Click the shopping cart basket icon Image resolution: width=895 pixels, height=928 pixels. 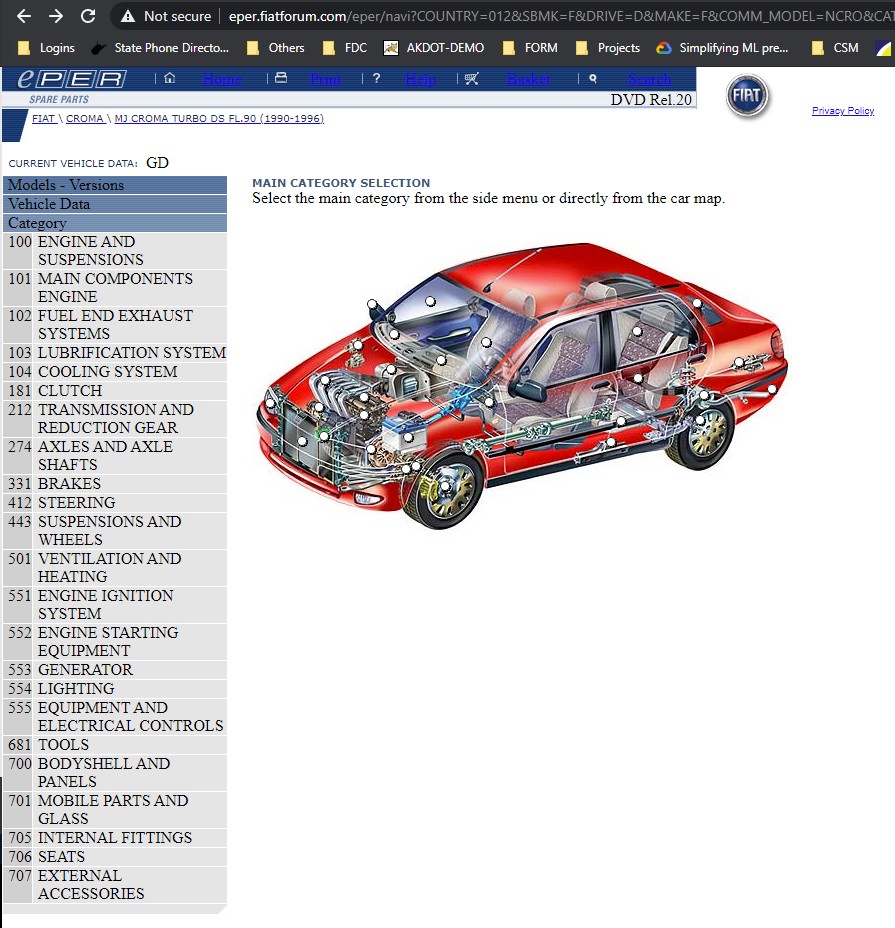click(x=471, y=78)
